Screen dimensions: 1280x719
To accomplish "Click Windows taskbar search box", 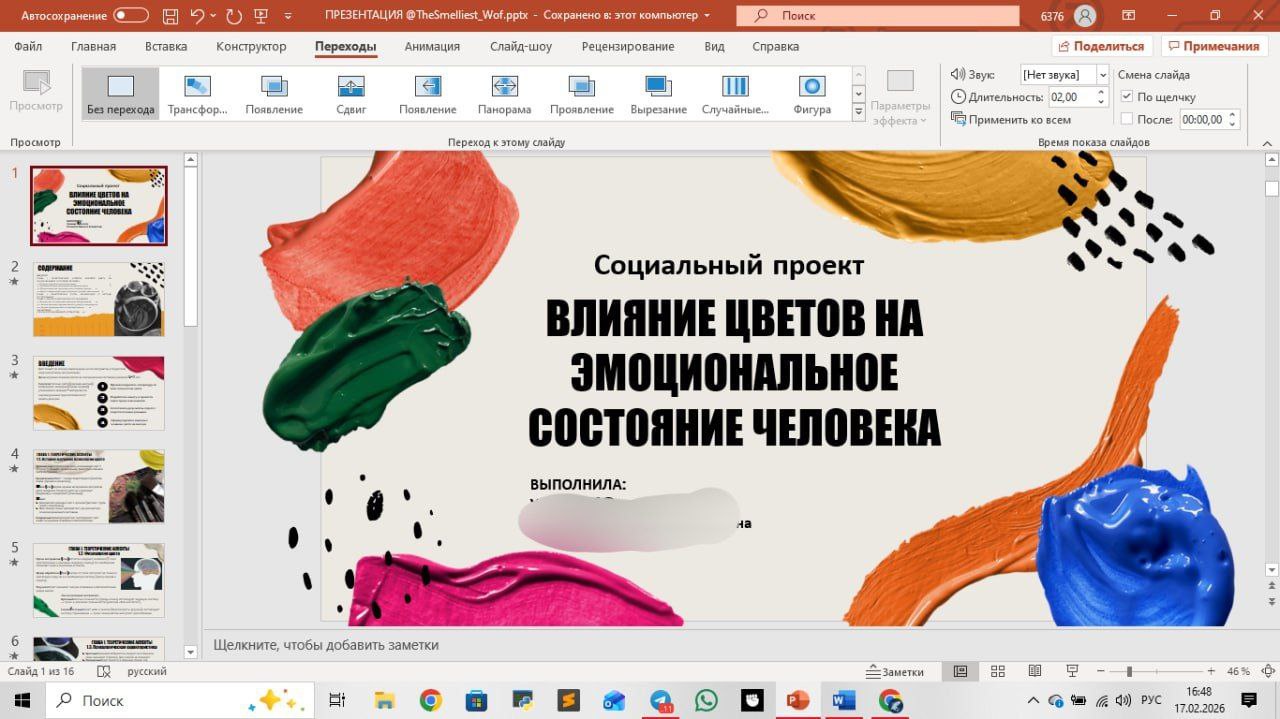I will pyautogui.click(x=181, y=700).
